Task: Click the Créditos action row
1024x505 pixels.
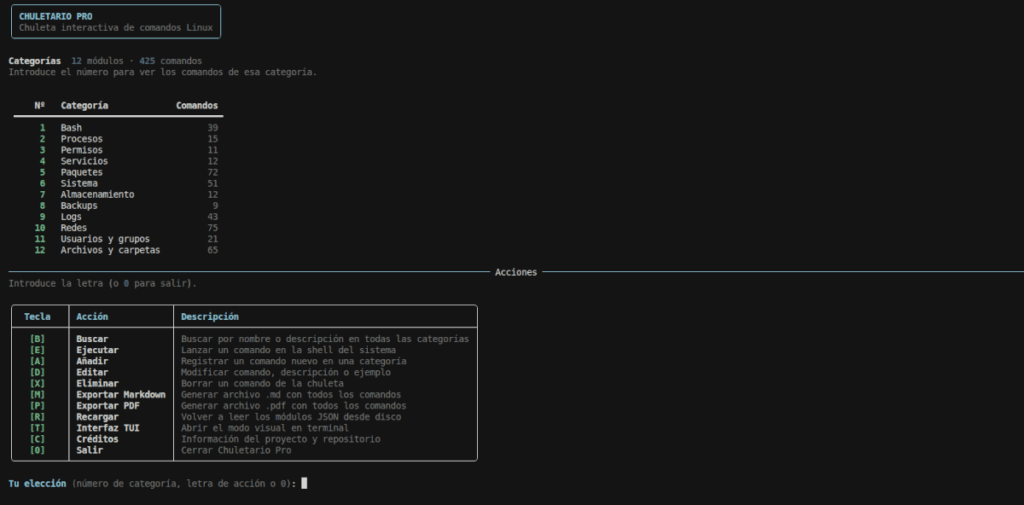Action: tap(244, 439)
